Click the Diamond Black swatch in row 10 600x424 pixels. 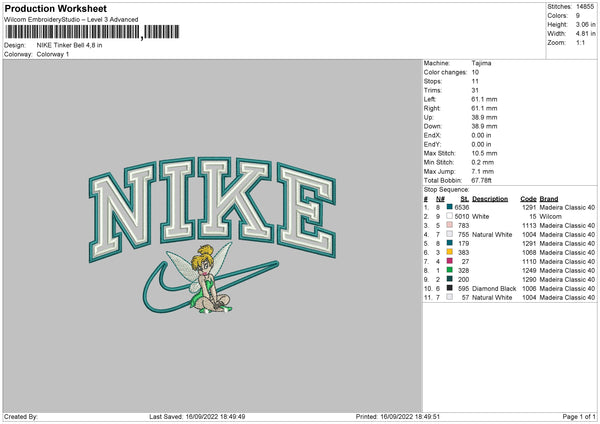[x=449, y=288]
